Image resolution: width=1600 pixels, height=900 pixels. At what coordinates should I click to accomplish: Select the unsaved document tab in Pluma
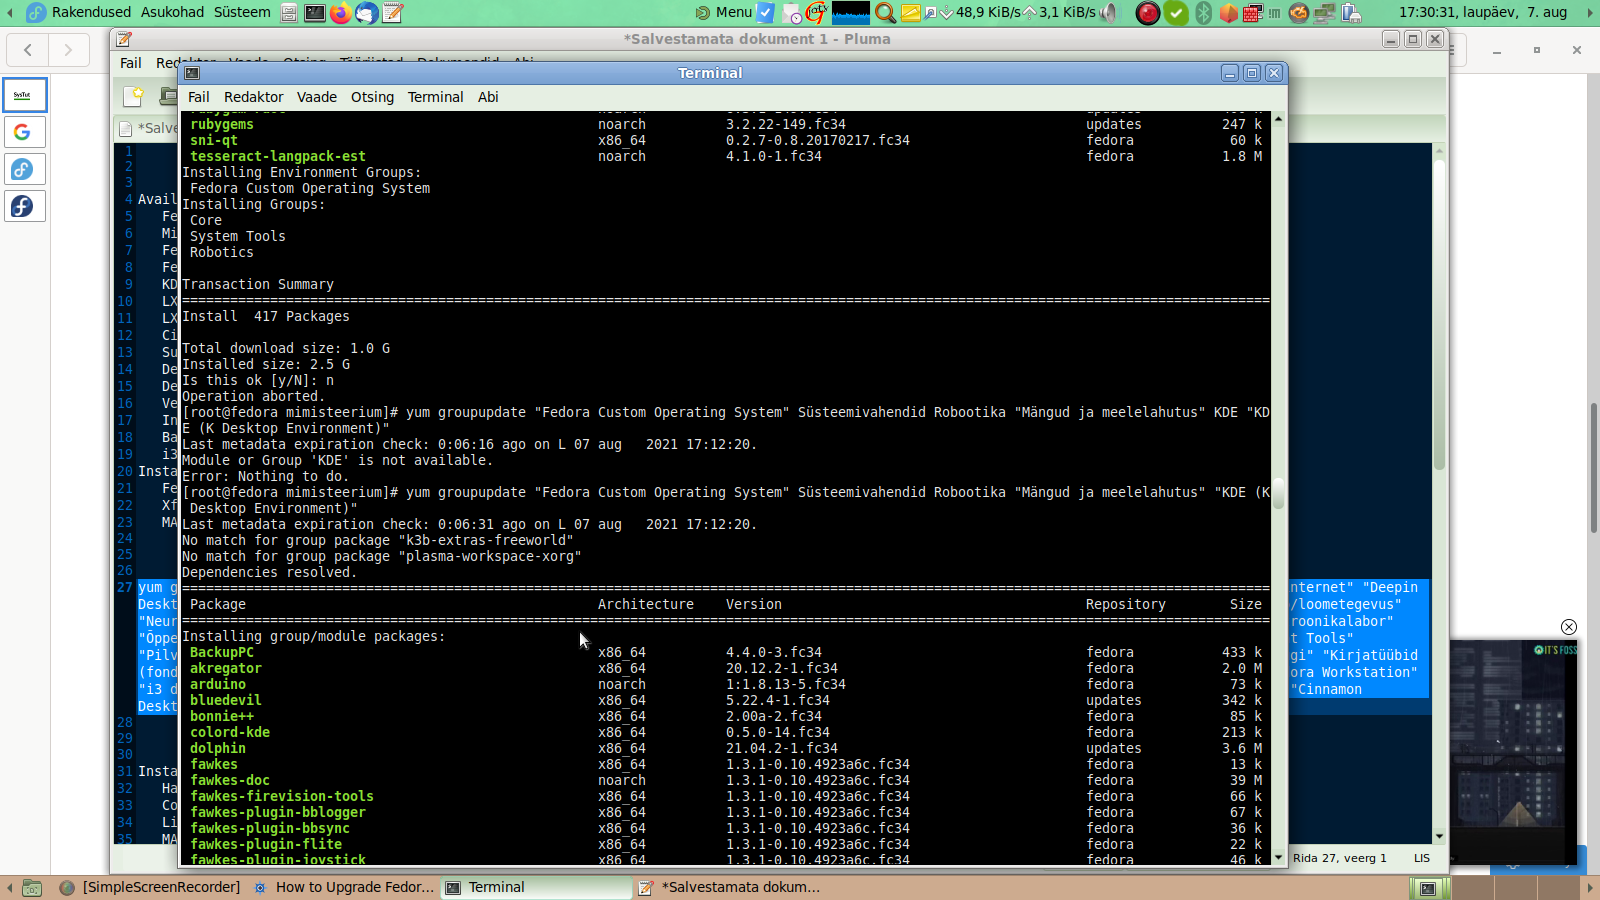pyautogui.click(x=148, y=128)
